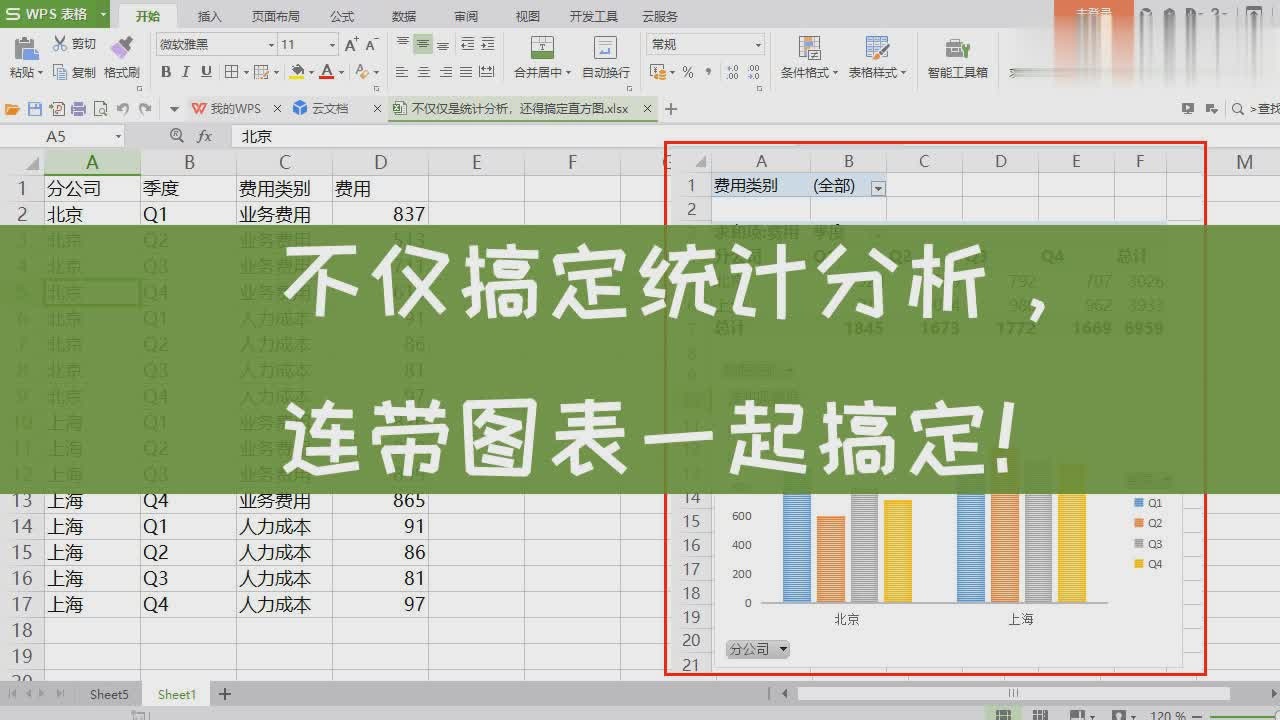Switch to the 数据 ribbon tab
Image resolution: width=1280 pixels, height=720 pixels.
point(404,16)
